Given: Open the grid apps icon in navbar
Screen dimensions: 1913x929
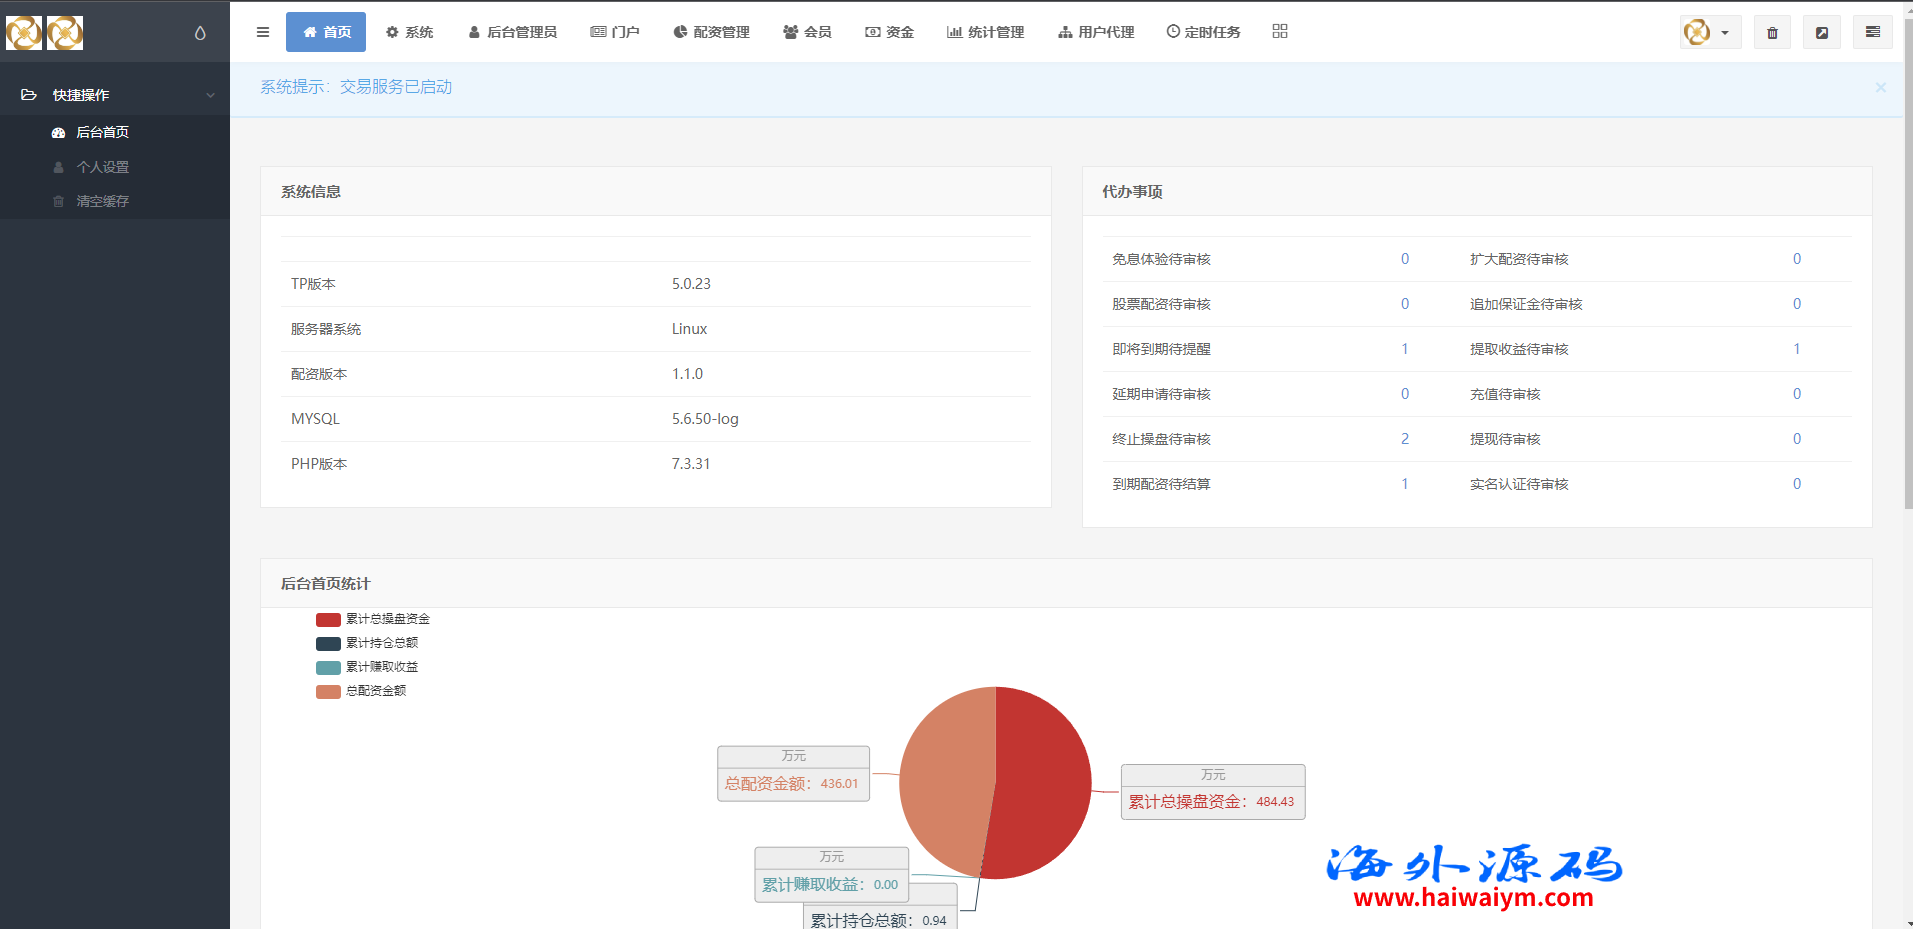Looking at the screenshot, I should [1280, 32].
